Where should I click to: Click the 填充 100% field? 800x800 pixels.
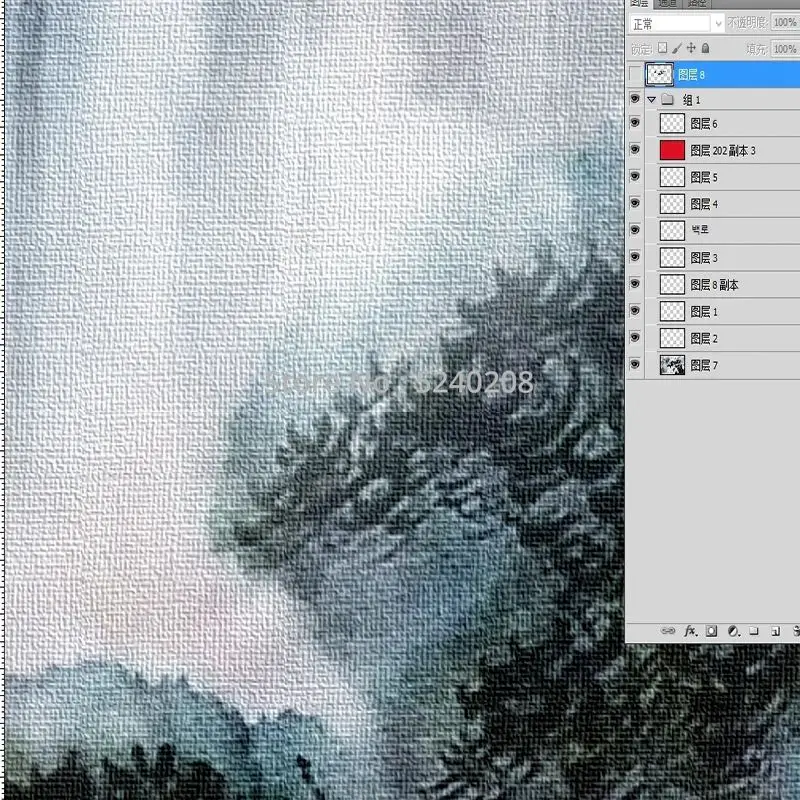(785, 49)
